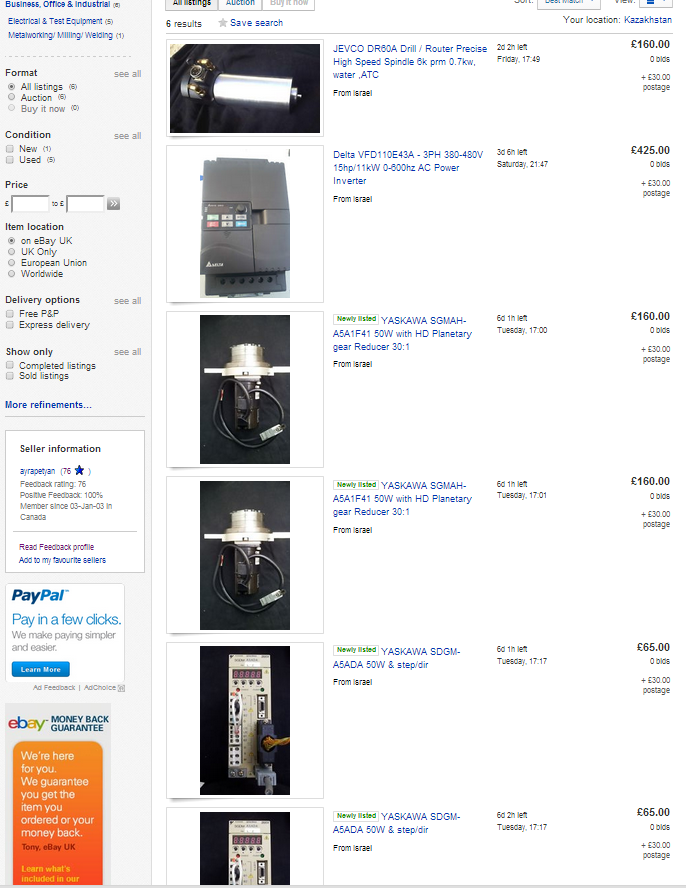
Task: Open the JEVCO spindle product thumbnail
Action: (245, 88)
